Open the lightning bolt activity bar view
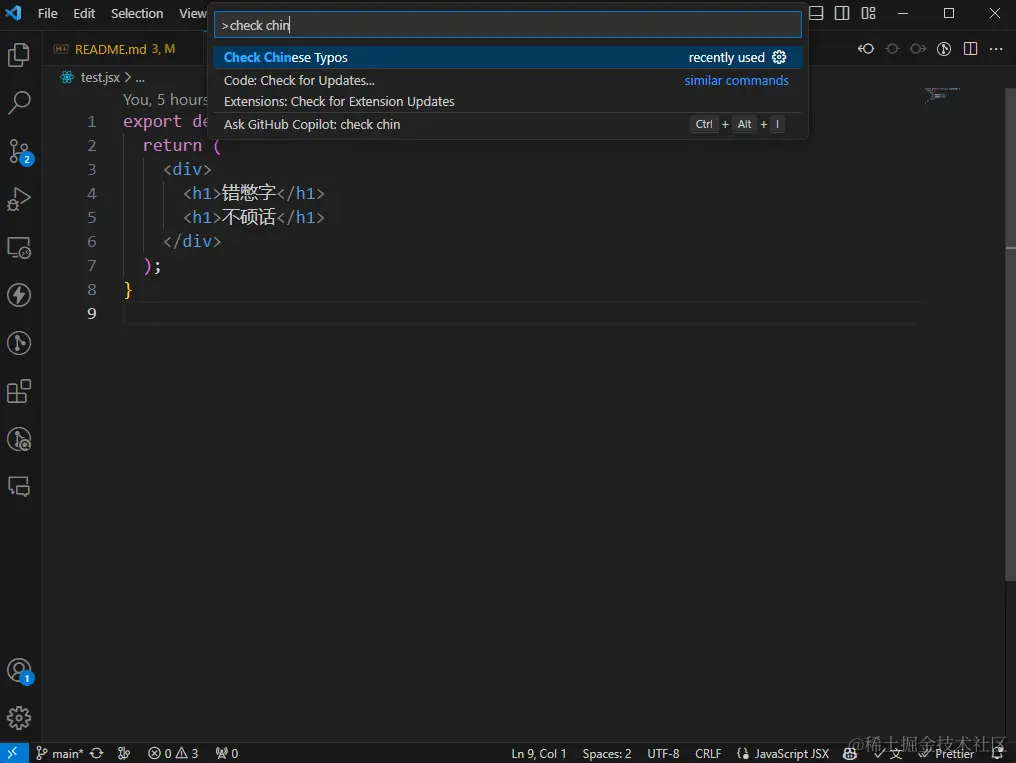This screenshot has width=1016, height=763. [19, 295]
